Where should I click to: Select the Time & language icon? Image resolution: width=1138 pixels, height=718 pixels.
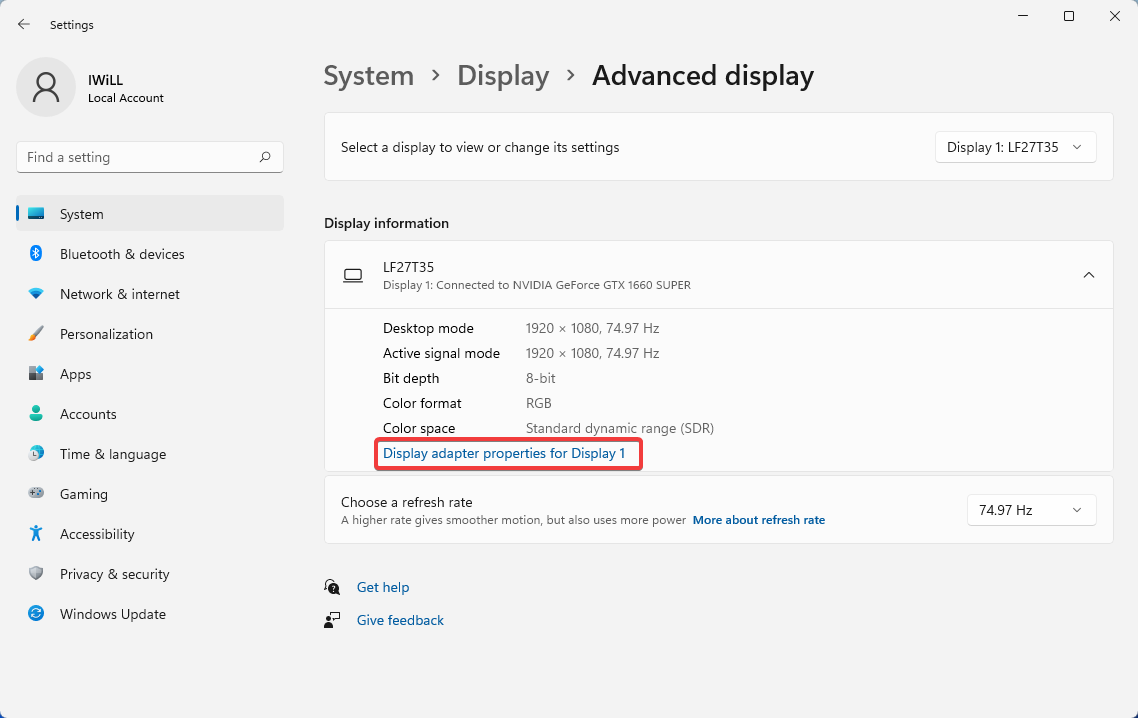[x=37, y=454]
